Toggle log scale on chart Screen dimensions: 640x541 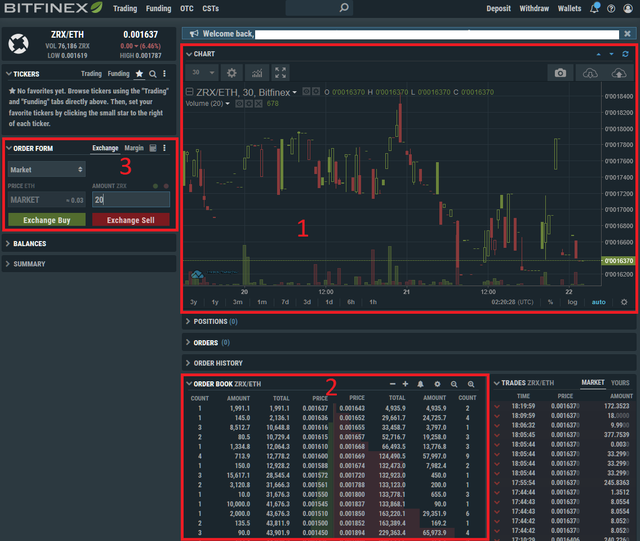[573, 302]
